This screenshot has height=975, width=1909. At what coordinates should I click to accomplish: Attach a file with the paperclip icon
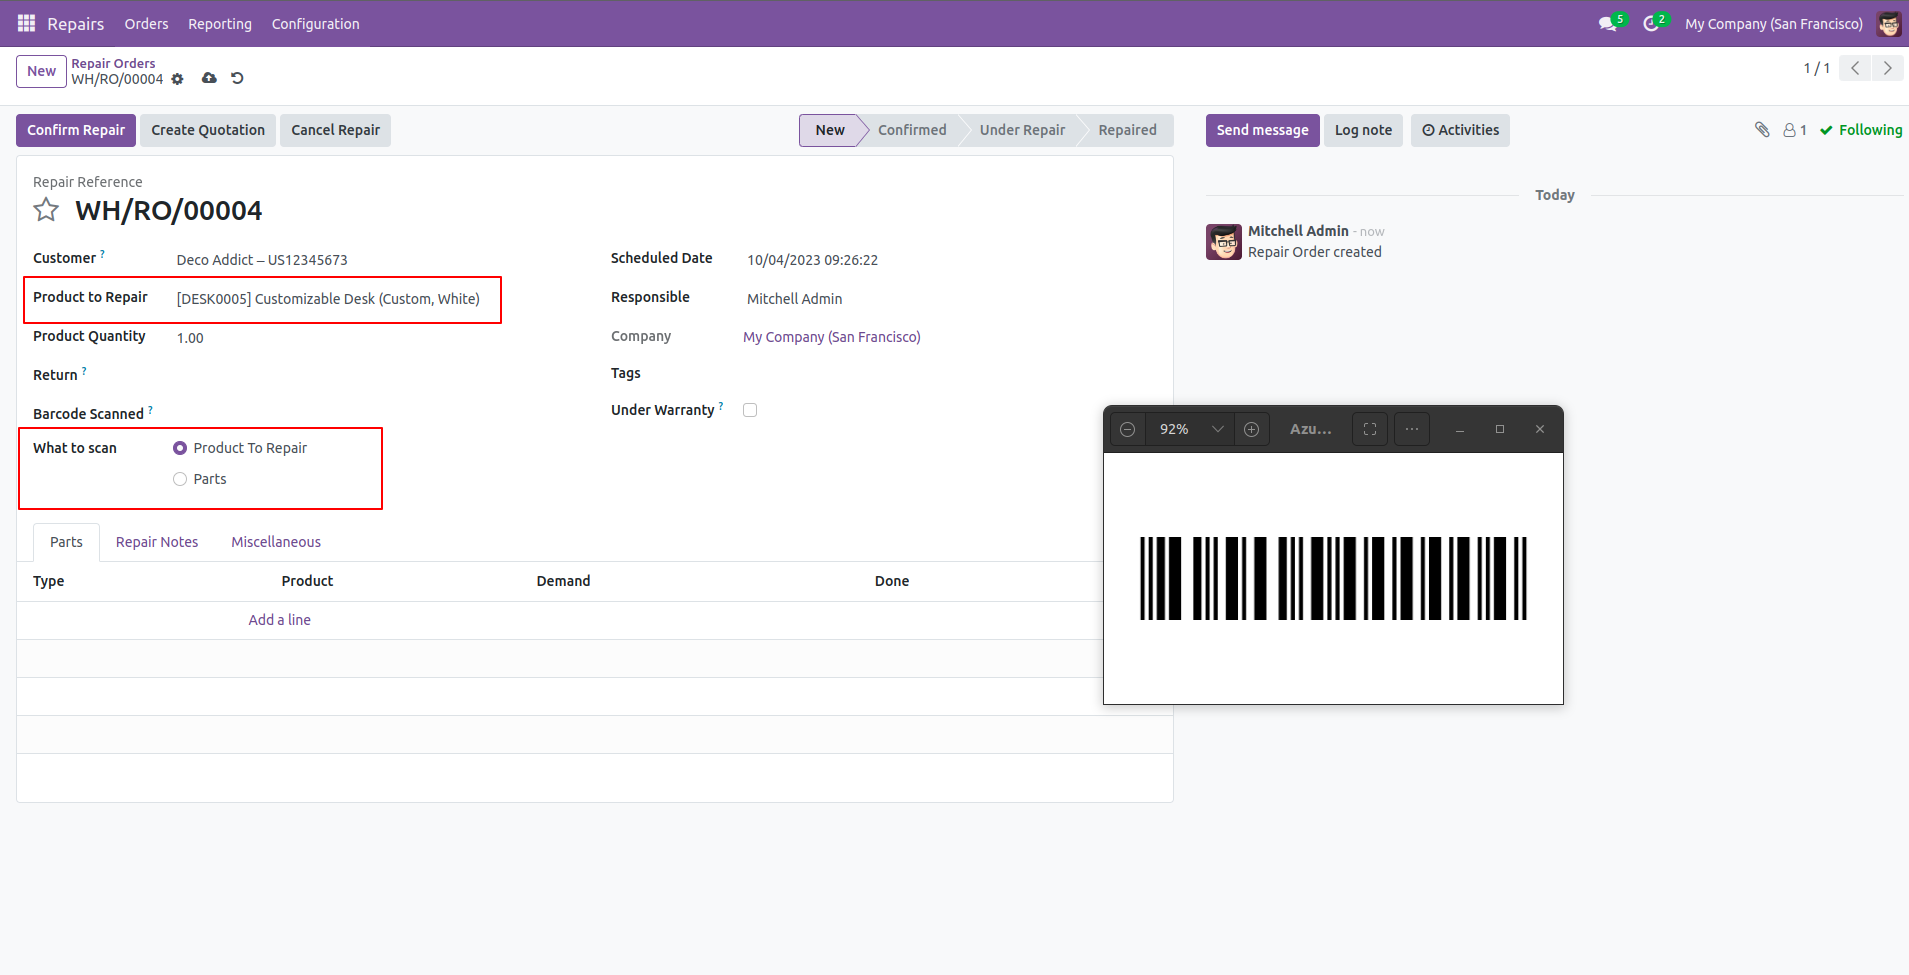click(1762, 130)
